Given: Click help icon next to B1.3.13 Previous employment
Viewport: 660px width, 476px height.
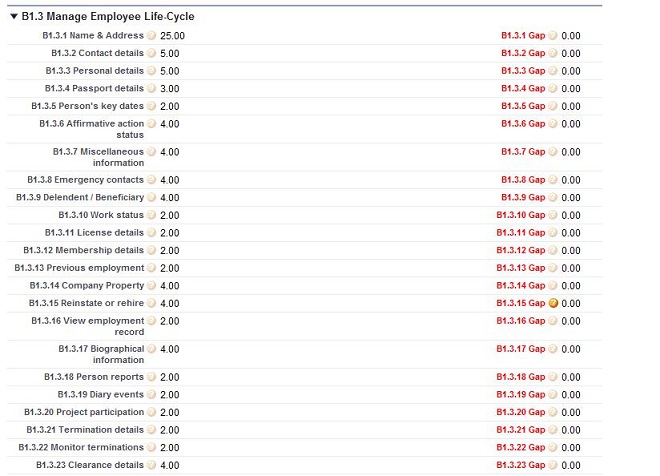Looking at the screenshot, I should (x=152, y=268).
